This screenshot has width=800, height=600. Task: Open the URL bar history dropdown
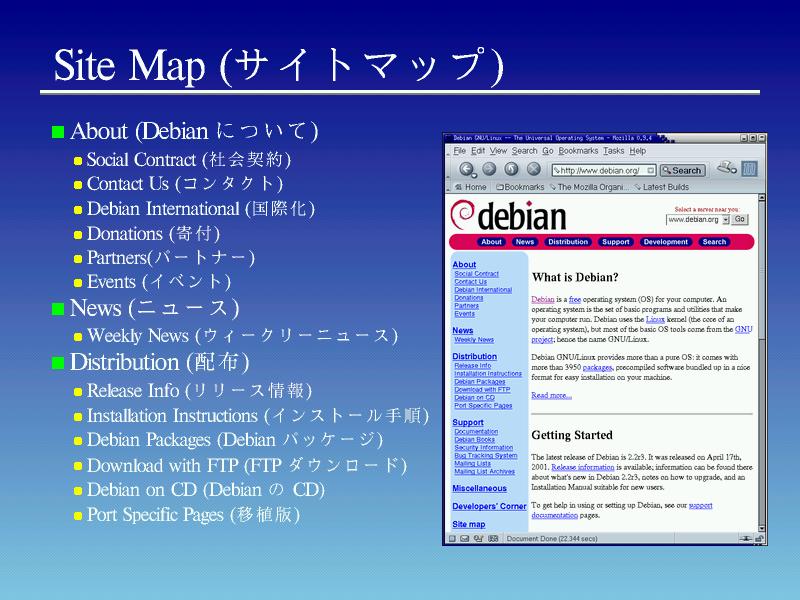click(x=650, y=171)
